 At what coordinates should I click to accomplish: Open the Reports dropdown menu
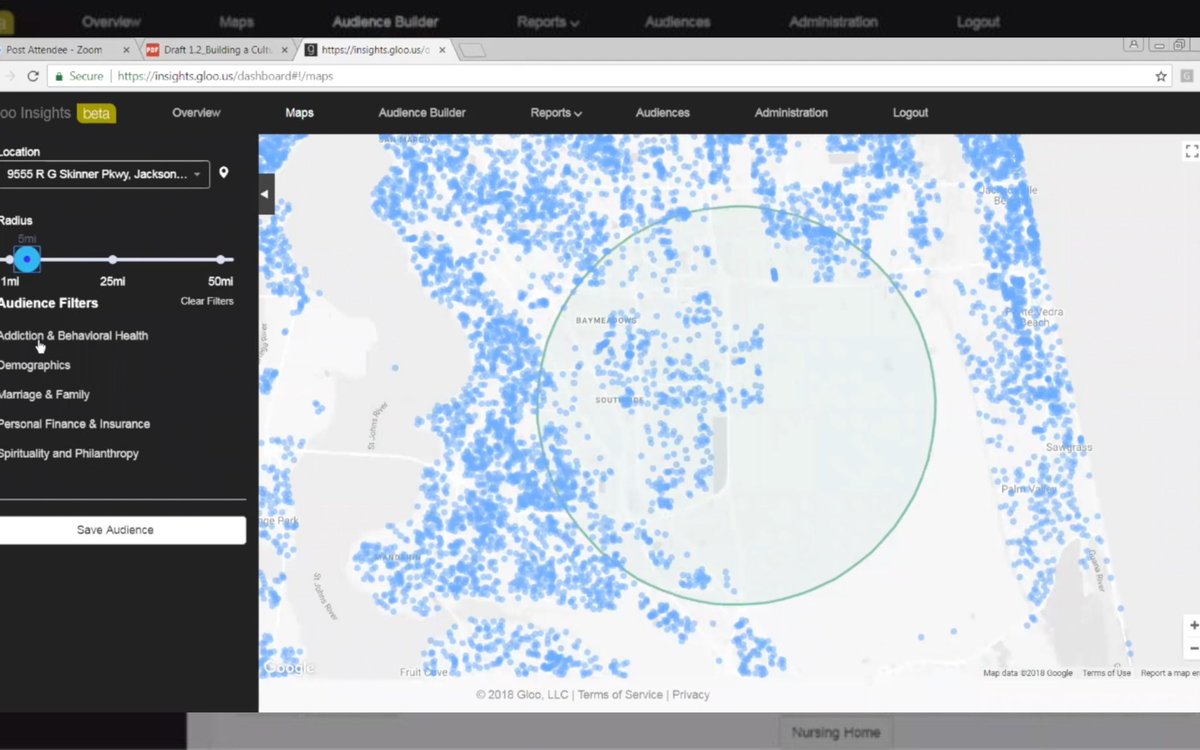click(556, 113)
